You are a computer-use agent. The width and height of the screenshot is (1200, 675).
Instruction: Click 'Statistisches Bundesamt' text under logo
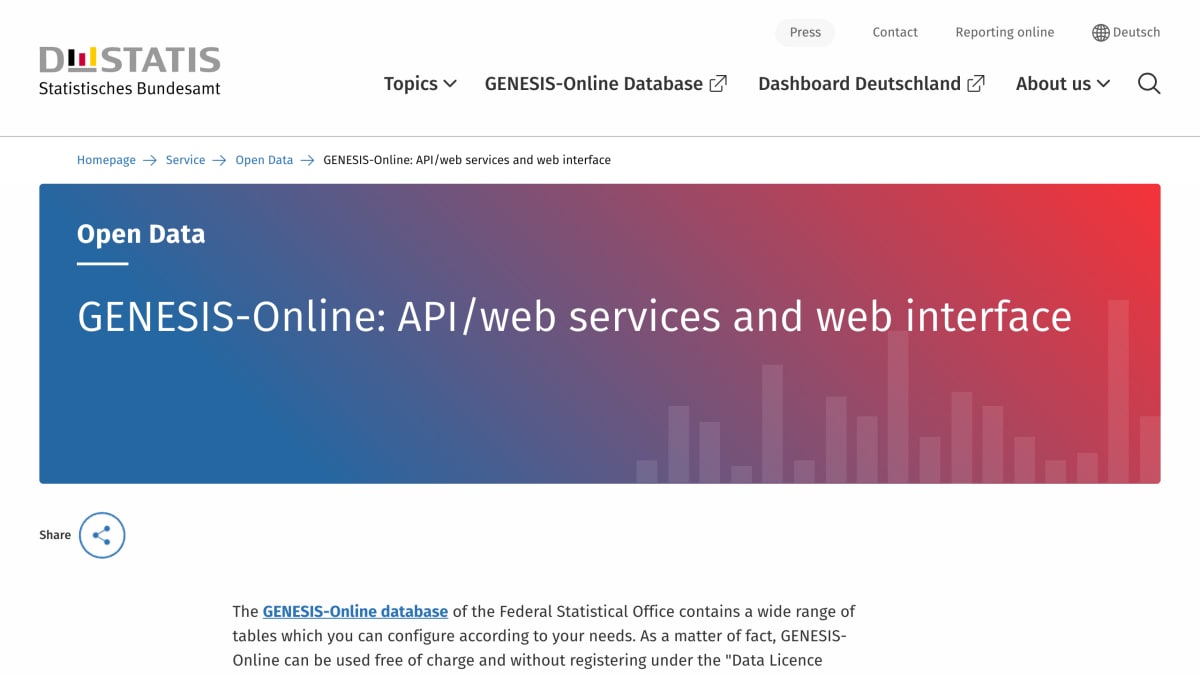pyautogui.click(x=130, y=88)
